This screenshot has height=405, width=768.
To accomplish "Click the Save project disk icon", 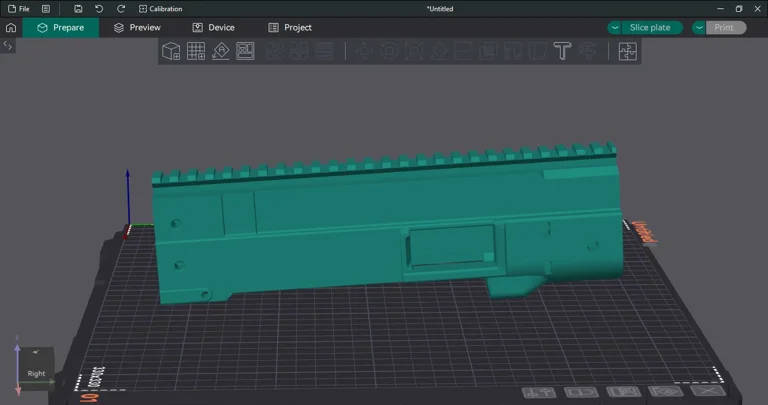I will (x=78, y=9).
